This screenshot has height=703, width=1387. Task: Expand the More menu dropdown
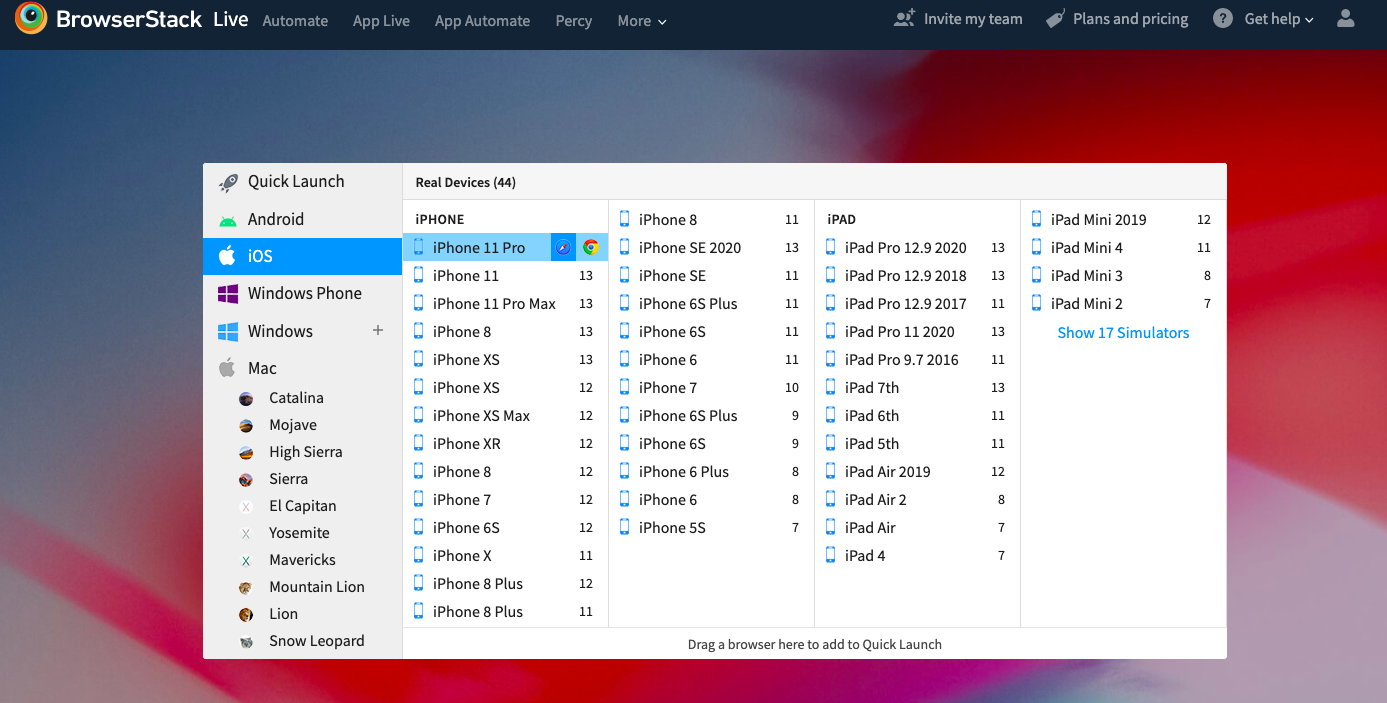point(642,20)
